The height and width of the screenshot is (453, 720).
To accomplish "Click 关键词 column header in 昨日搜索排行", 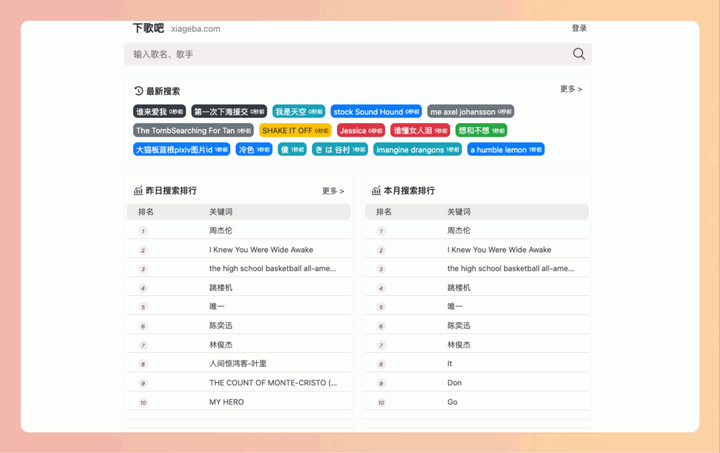I will click(x=221, y=212).
